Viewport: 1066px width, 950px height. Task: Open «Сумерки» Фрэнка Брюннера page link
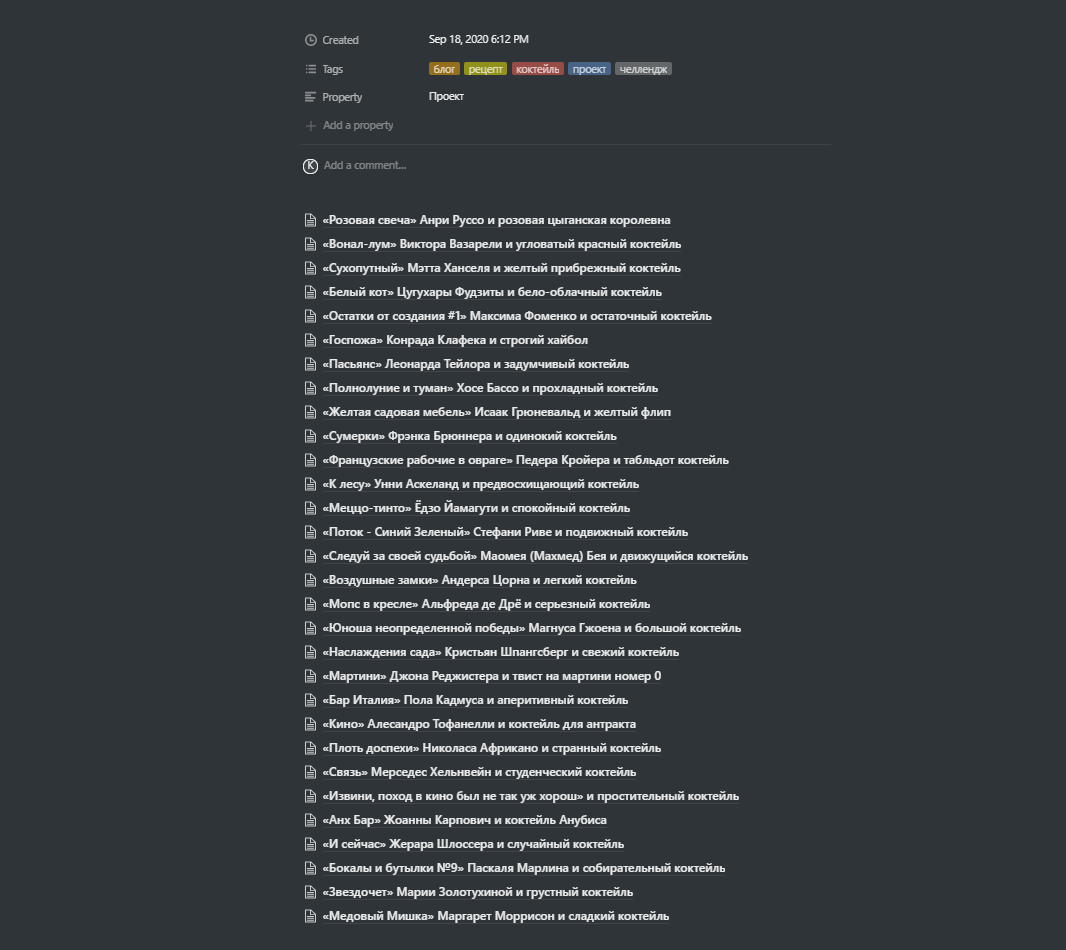pos(470,436)
